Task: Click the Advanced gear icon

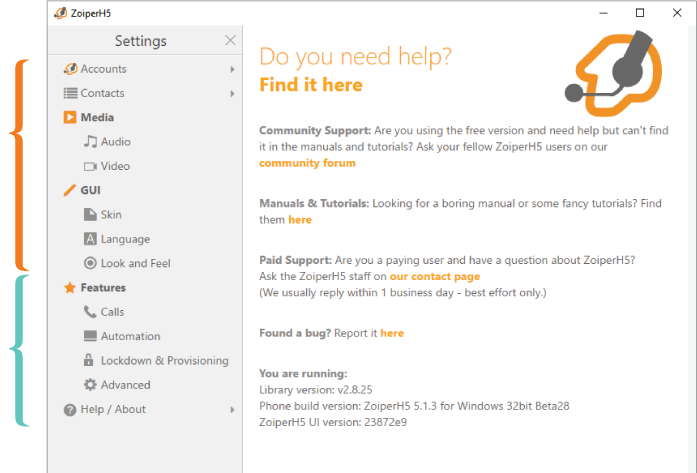Action: (90, 385)
